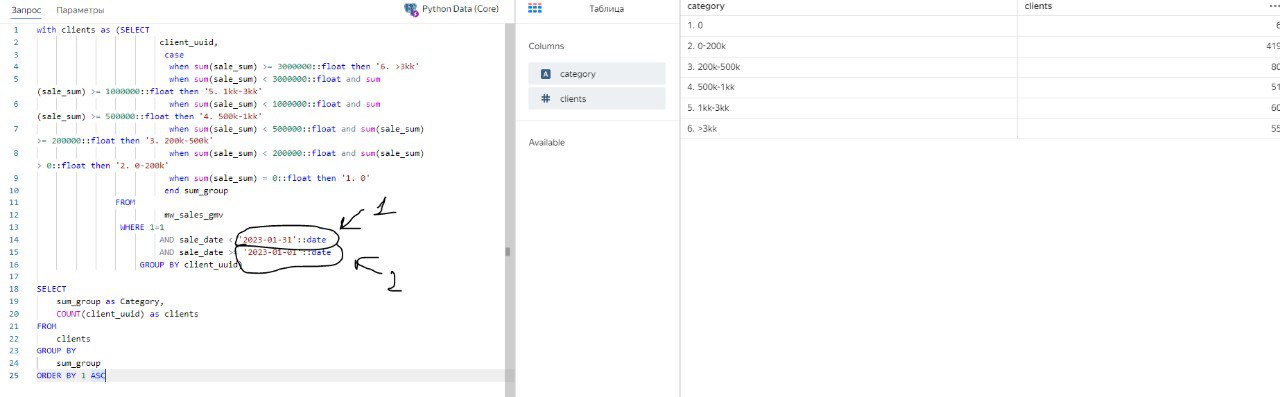Switch to the Запрос tab
The image size is (1280, 397).
26,9
